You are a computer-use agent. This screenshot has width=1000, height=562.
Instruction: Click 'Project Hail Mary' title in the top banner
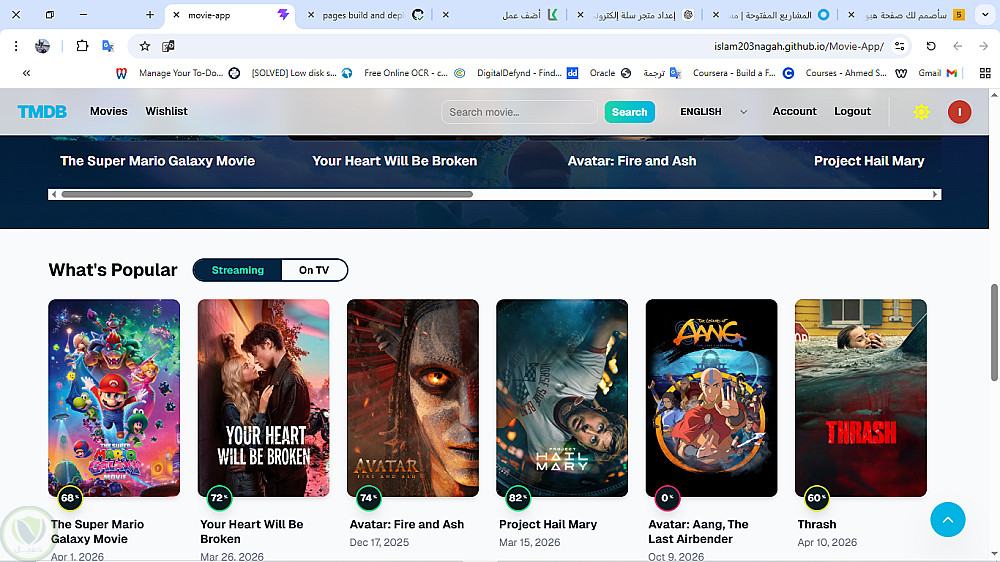click(x=869, y=161)
